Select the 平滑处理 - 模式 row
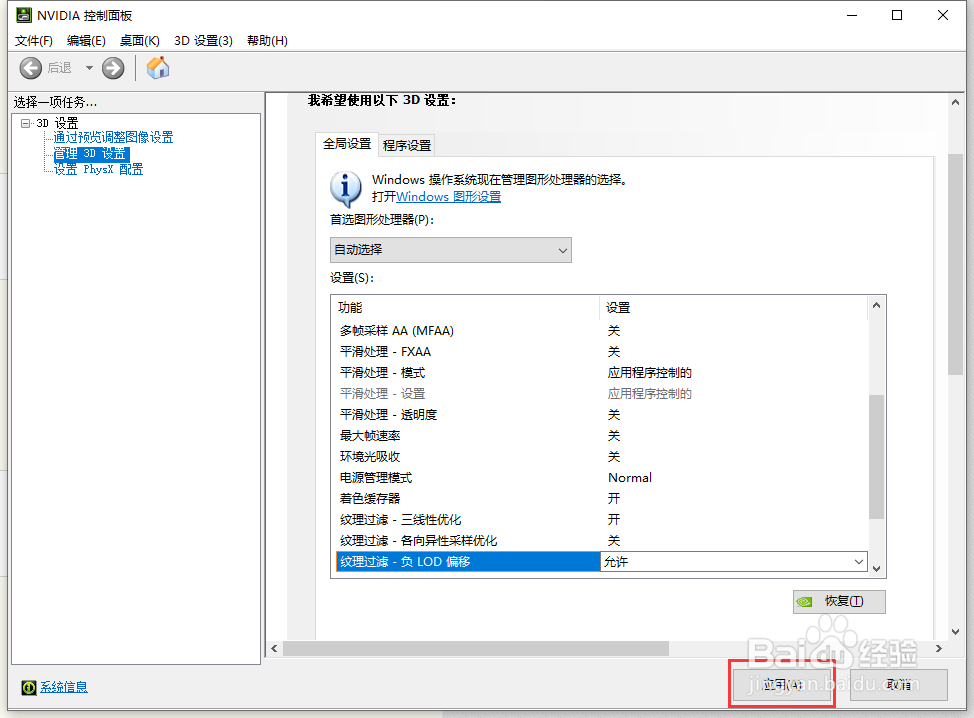The height and width of the screenshot is (718, 974). [601, 373]
